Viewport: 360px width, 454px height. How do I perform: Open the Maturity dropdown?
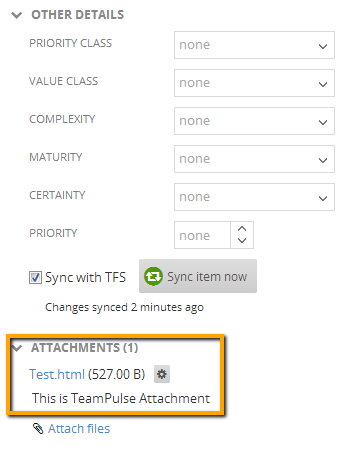coord(254,159)
